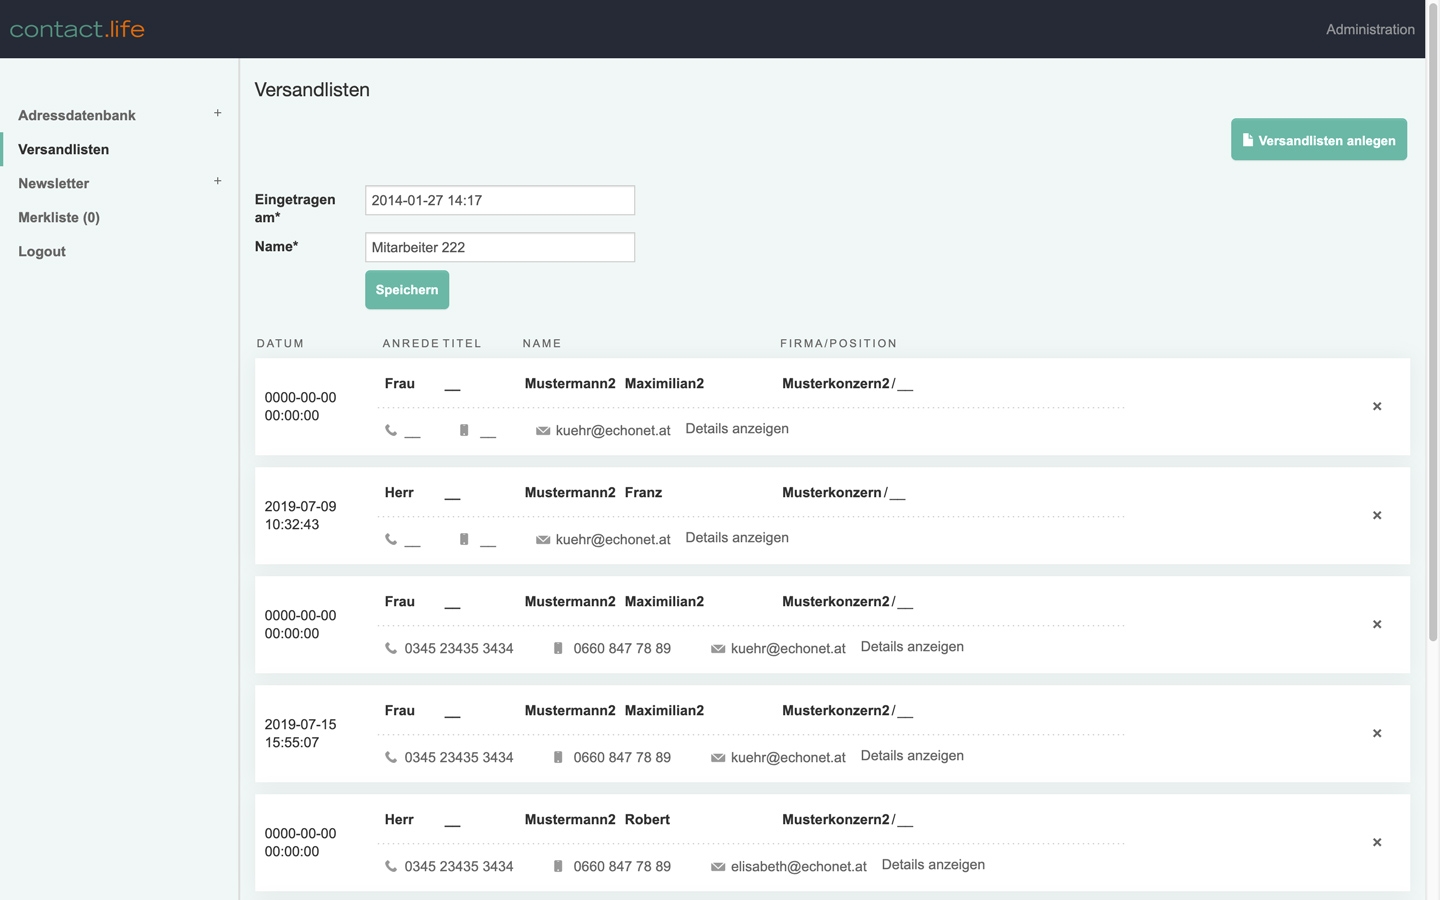Open Versandlisten in sidebar

tap(64, 150)
